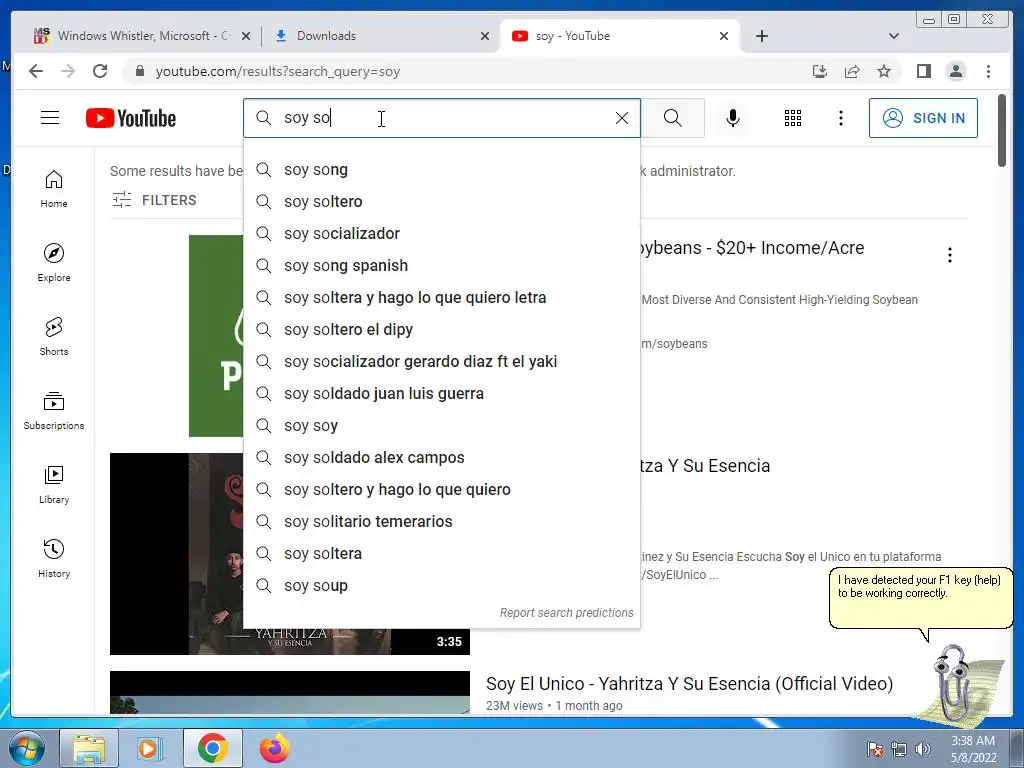Click the Clippy assistant character
1024x768 pixels.
pos(955,684)
